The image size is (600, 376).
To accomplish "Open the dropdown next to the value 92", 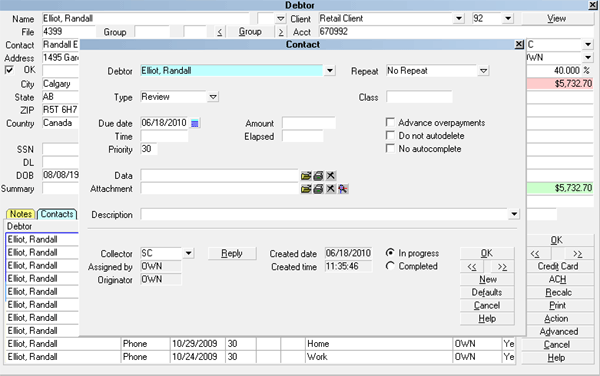I will (x=508, y=18).
